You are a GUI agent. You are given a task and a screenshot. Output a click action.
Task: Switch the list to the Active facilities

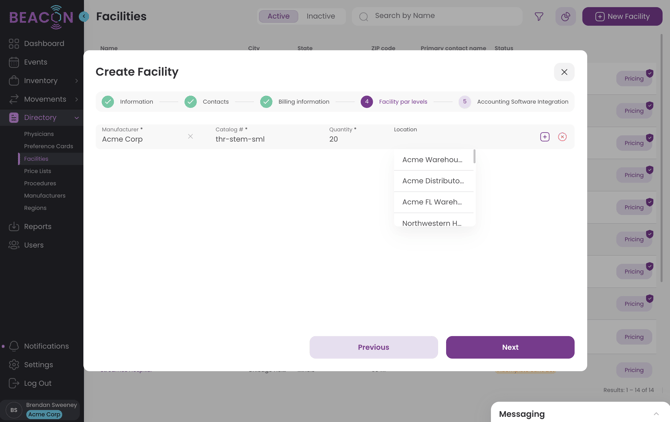tap(278, 16)
